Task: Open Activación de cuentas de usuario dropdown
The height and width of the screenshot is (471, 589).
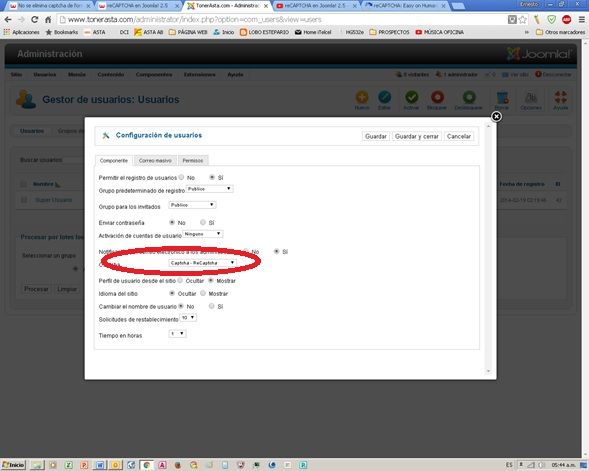Action: [x=203, y=234]
